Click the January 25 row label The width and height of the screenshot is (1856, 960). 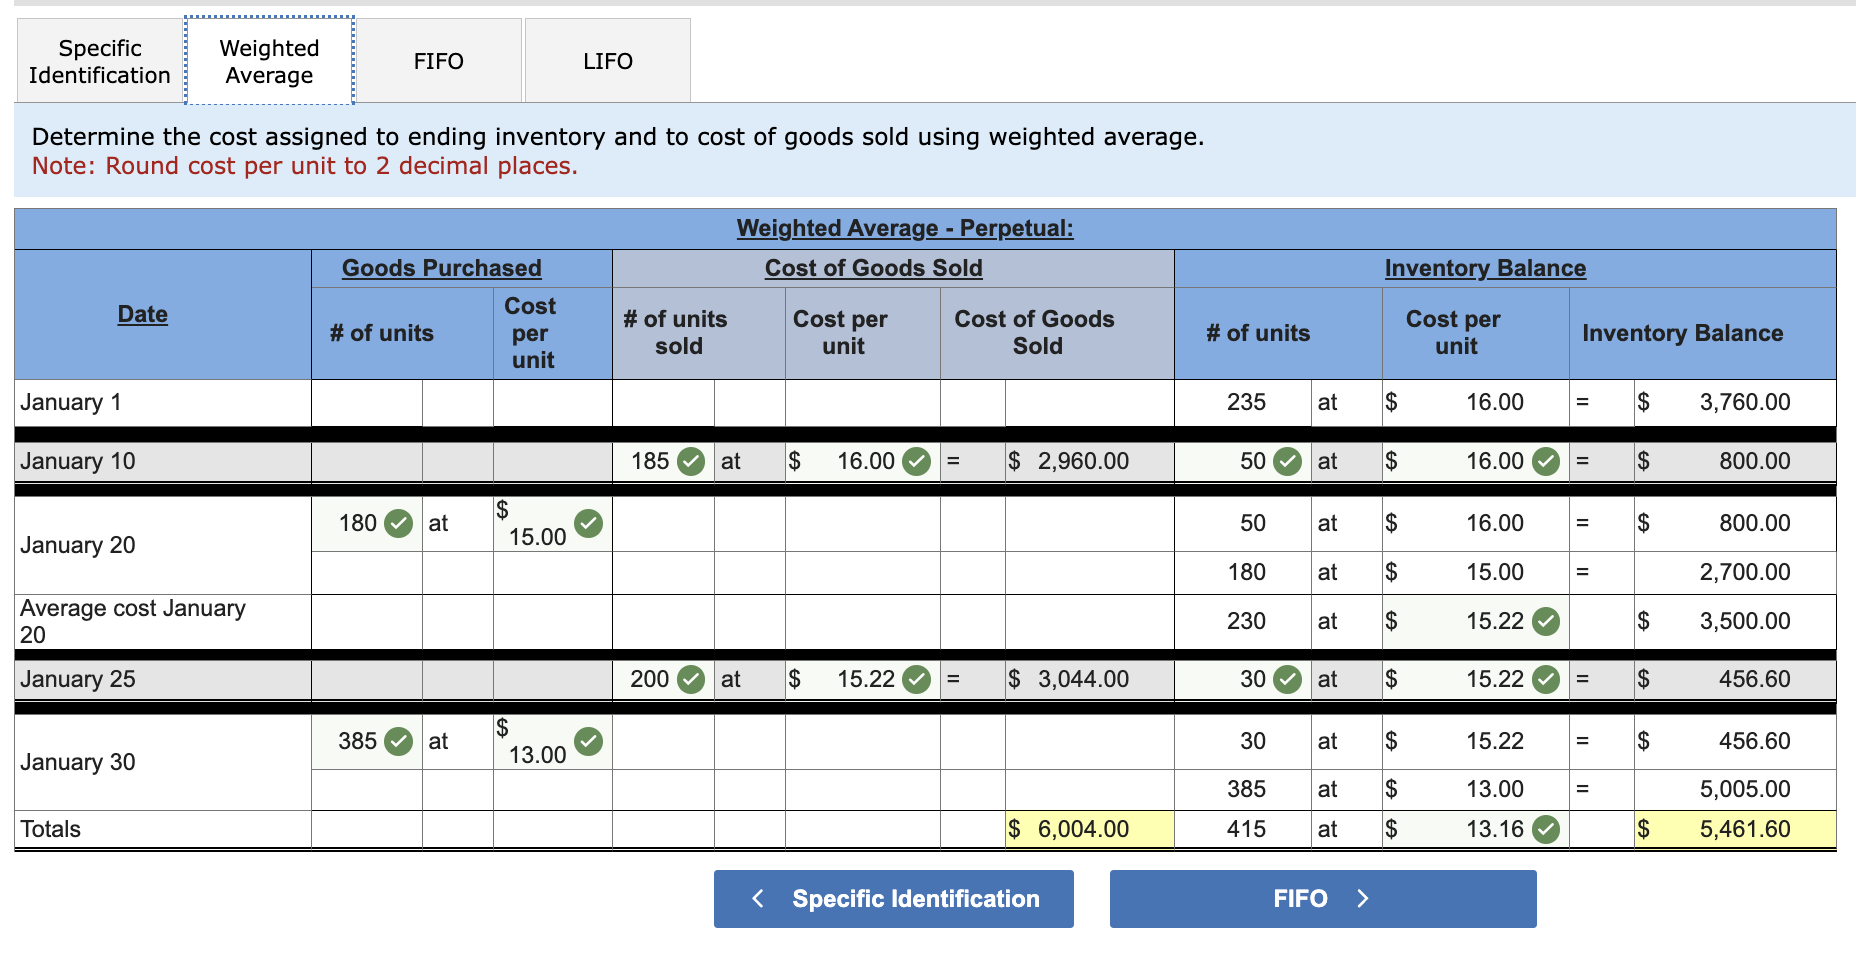(x=78, y=679)
